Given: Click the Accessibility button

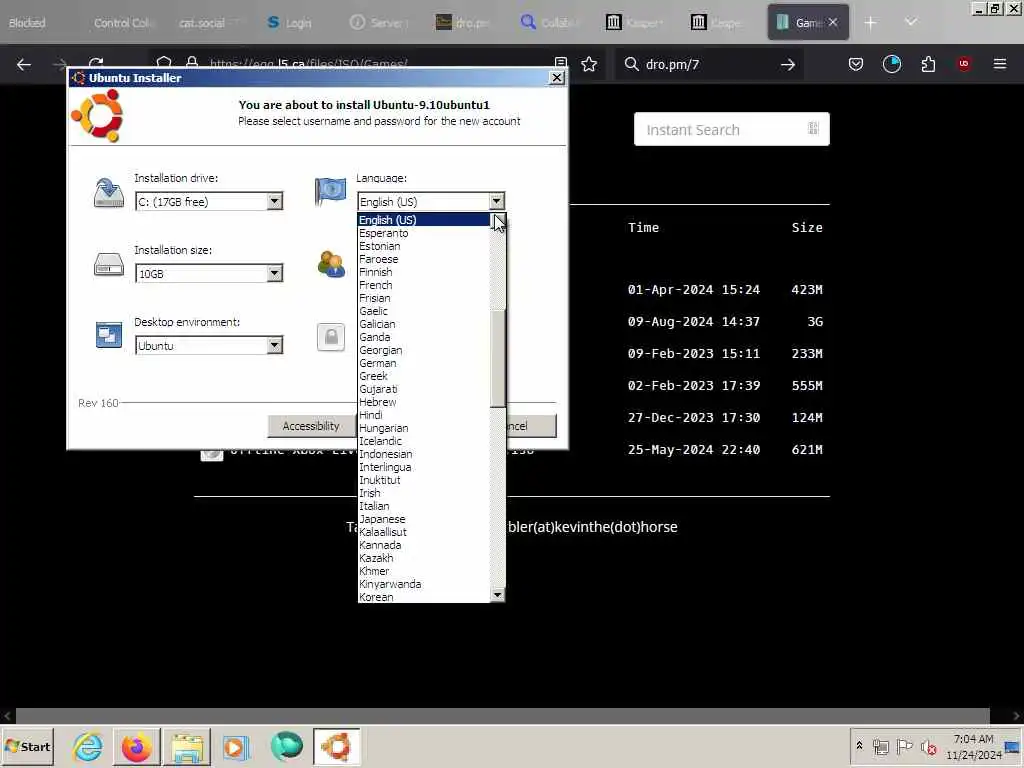Looking at the screenshot, I should (311, 426).
